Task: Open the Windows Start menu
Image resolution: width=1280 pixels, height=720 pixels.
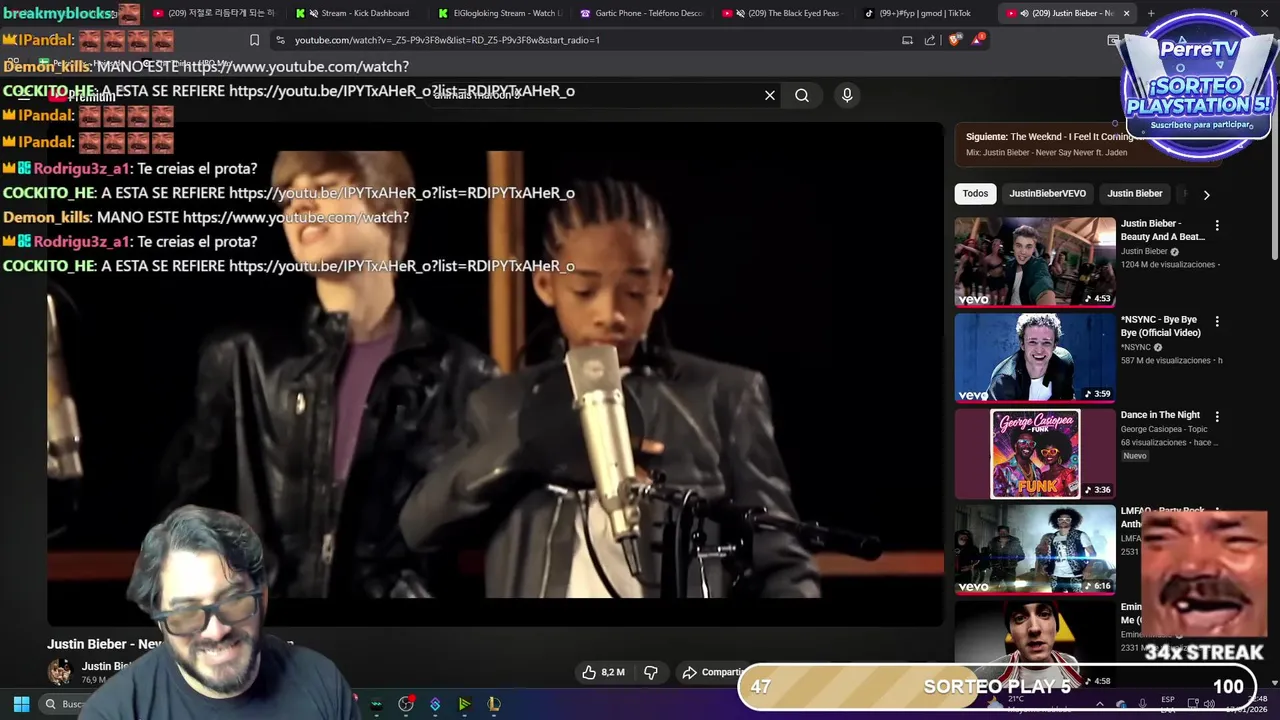Action: [x=21, y=704]
